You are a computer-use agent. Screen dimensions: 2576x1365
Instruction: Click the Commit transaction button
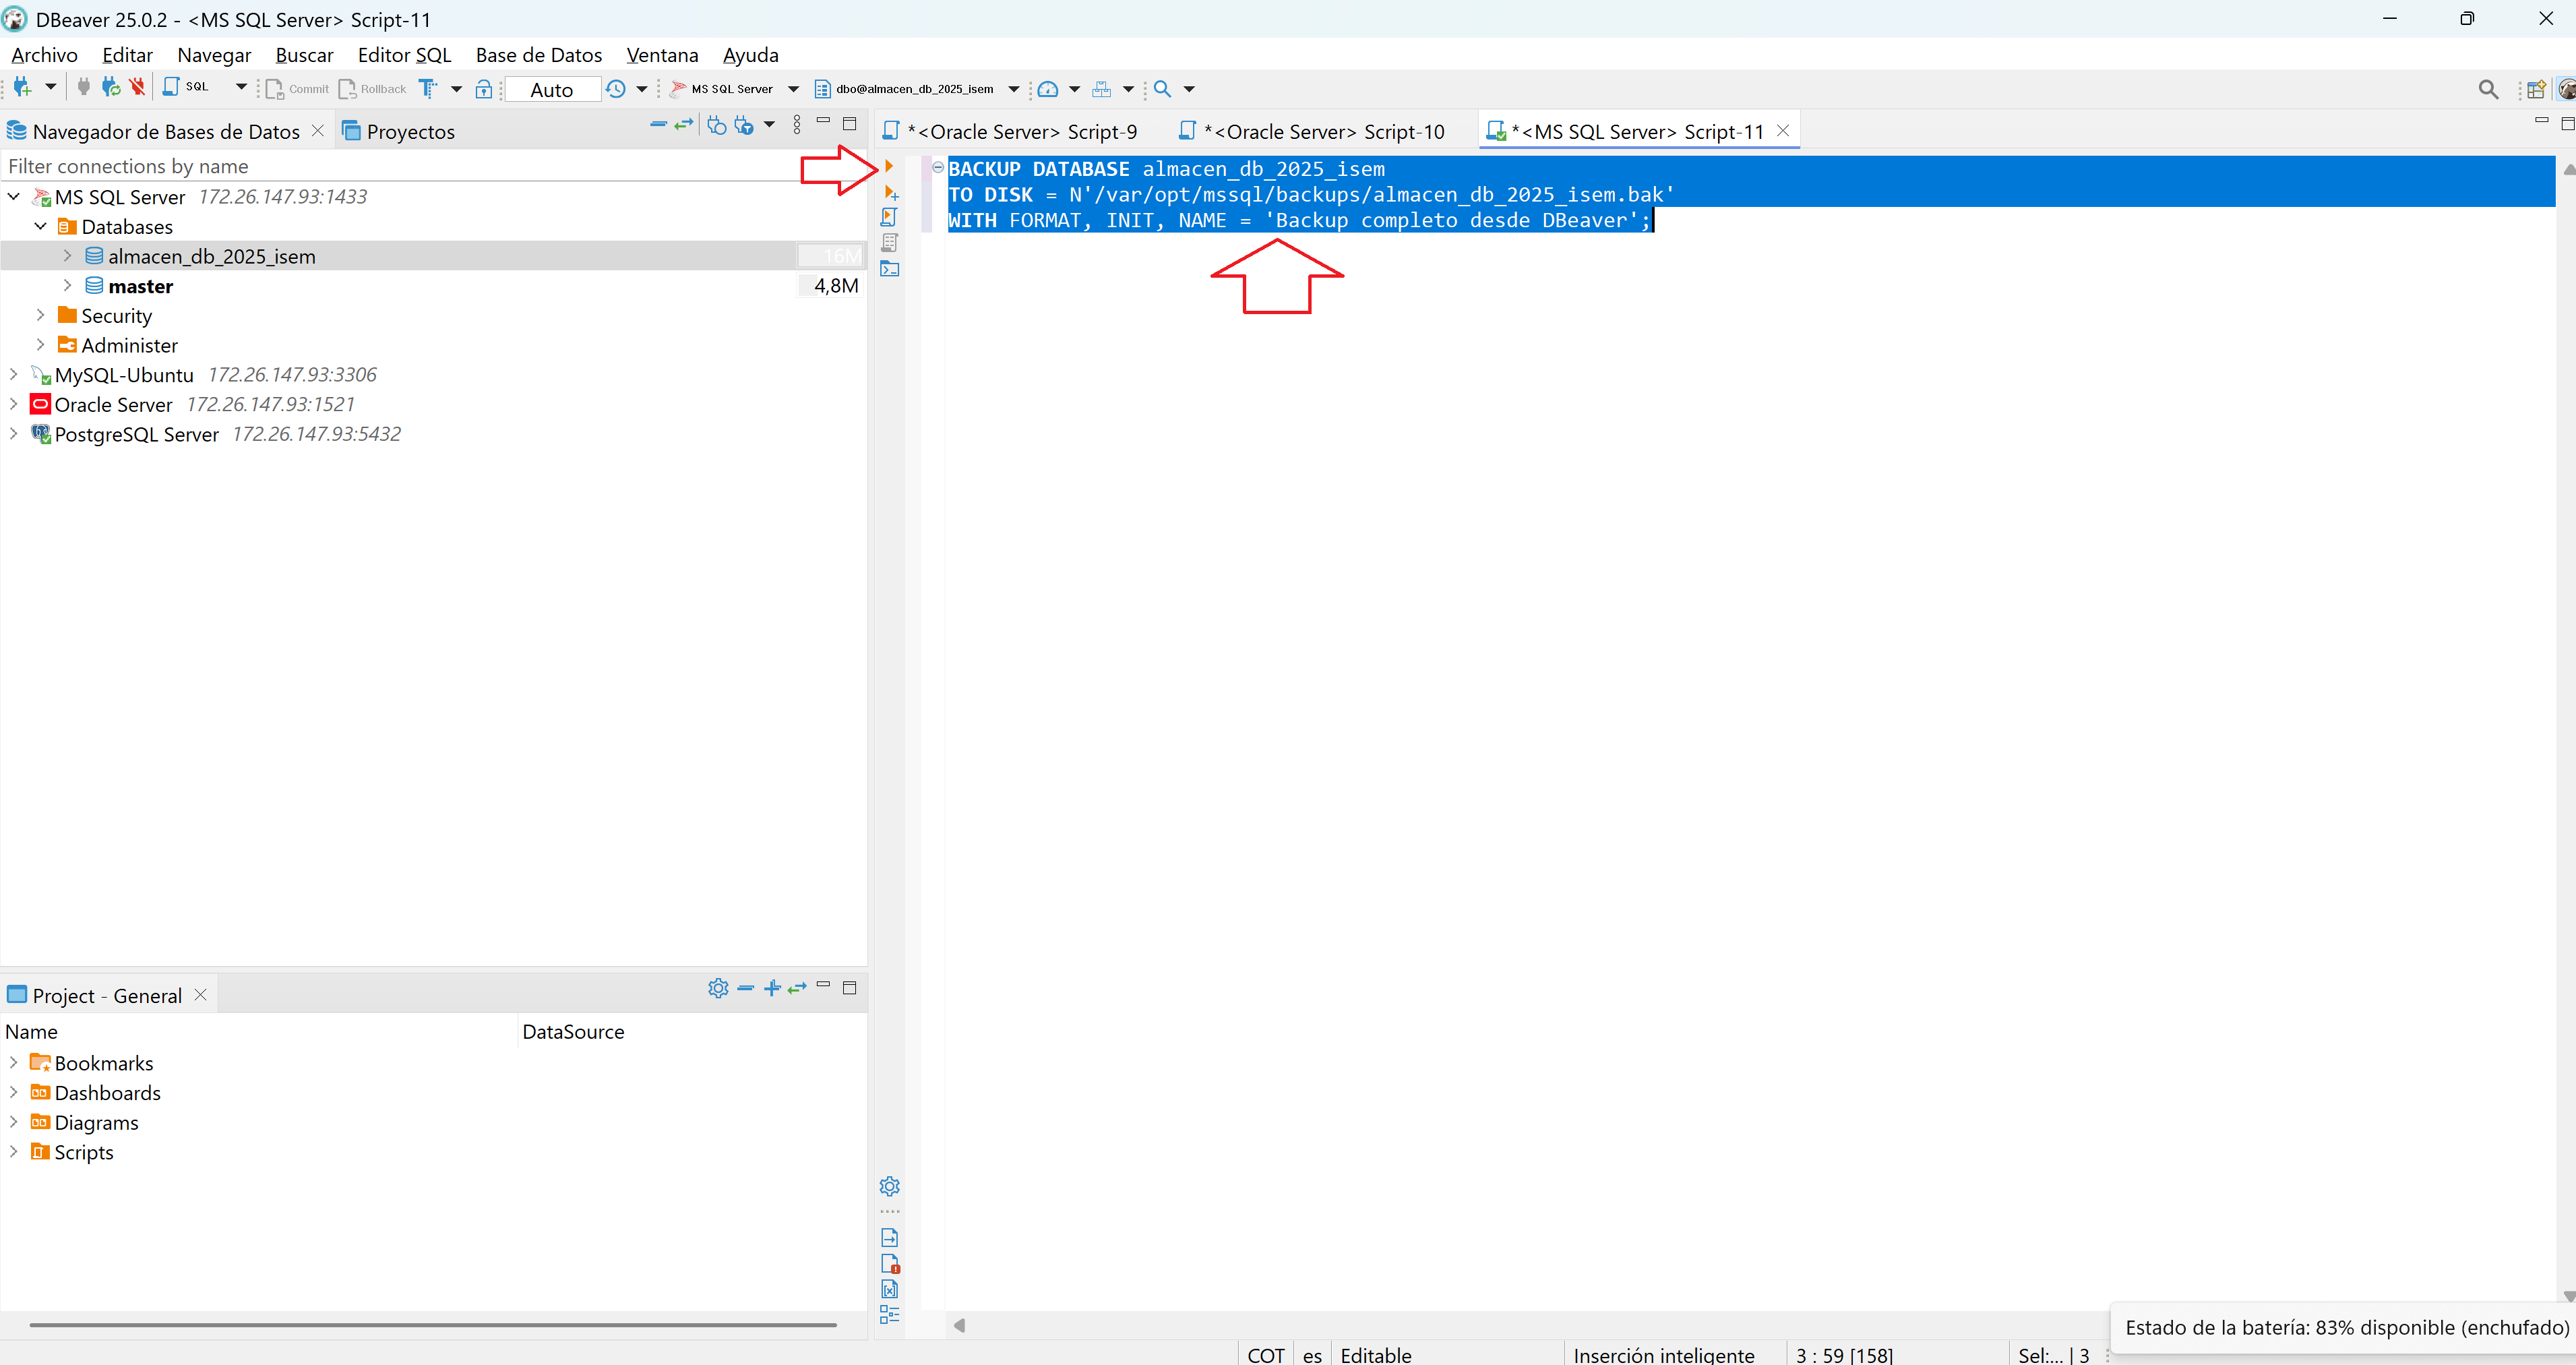(297, 89)
